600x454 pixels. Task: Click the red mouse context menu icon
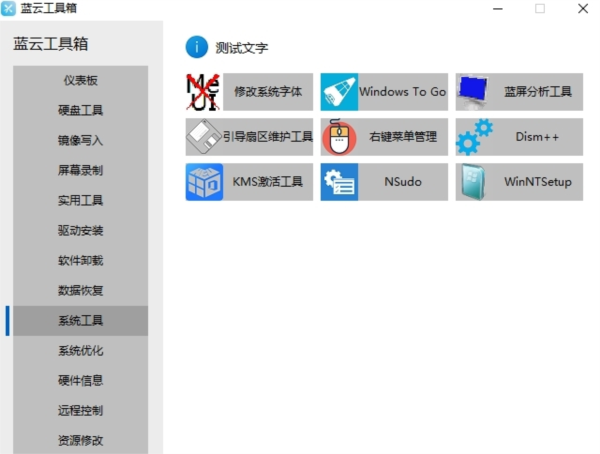[x=339, y=137]
